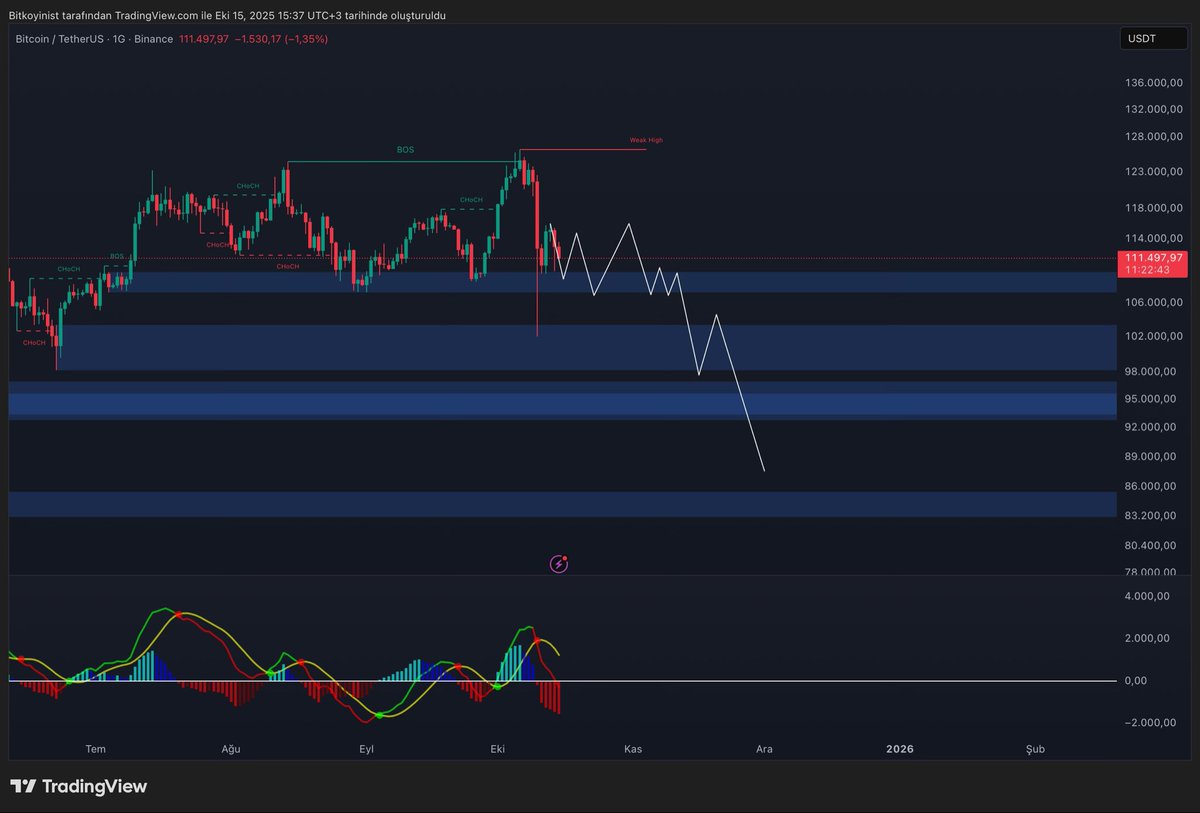Click the 106.000,00 price axis label
Viewport: 1200px width, 813px height.
(1155, 302)
